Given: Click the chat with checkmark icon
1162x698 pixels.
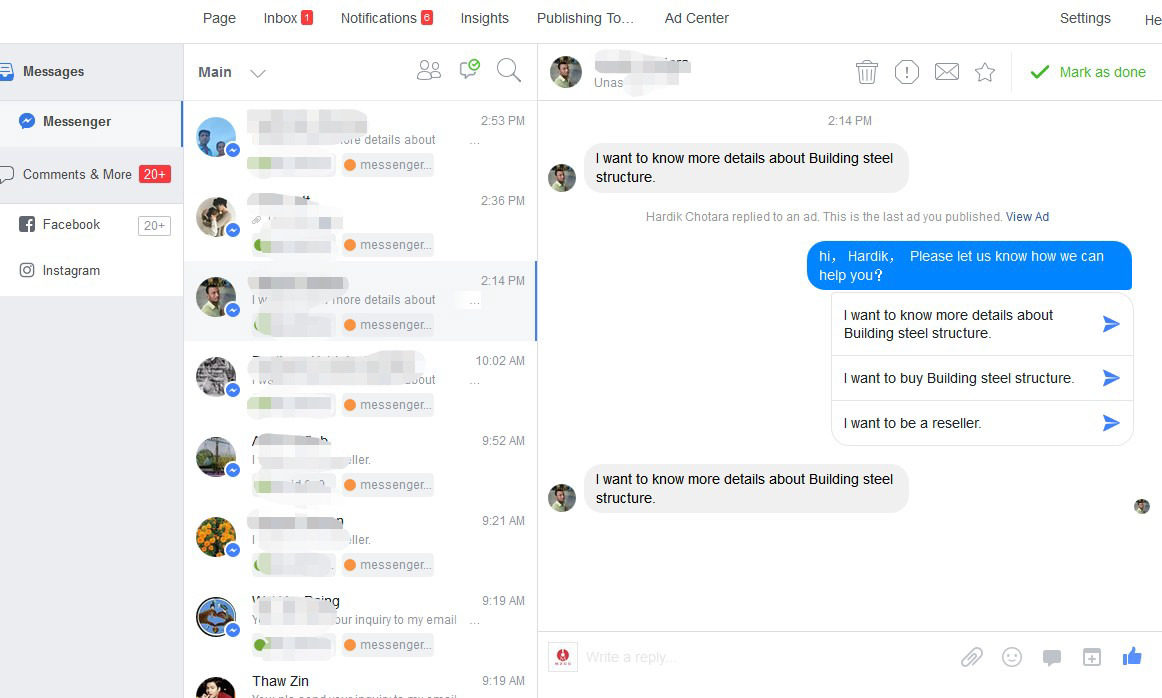Looking at the screenshot, I should tap(469, 70).
